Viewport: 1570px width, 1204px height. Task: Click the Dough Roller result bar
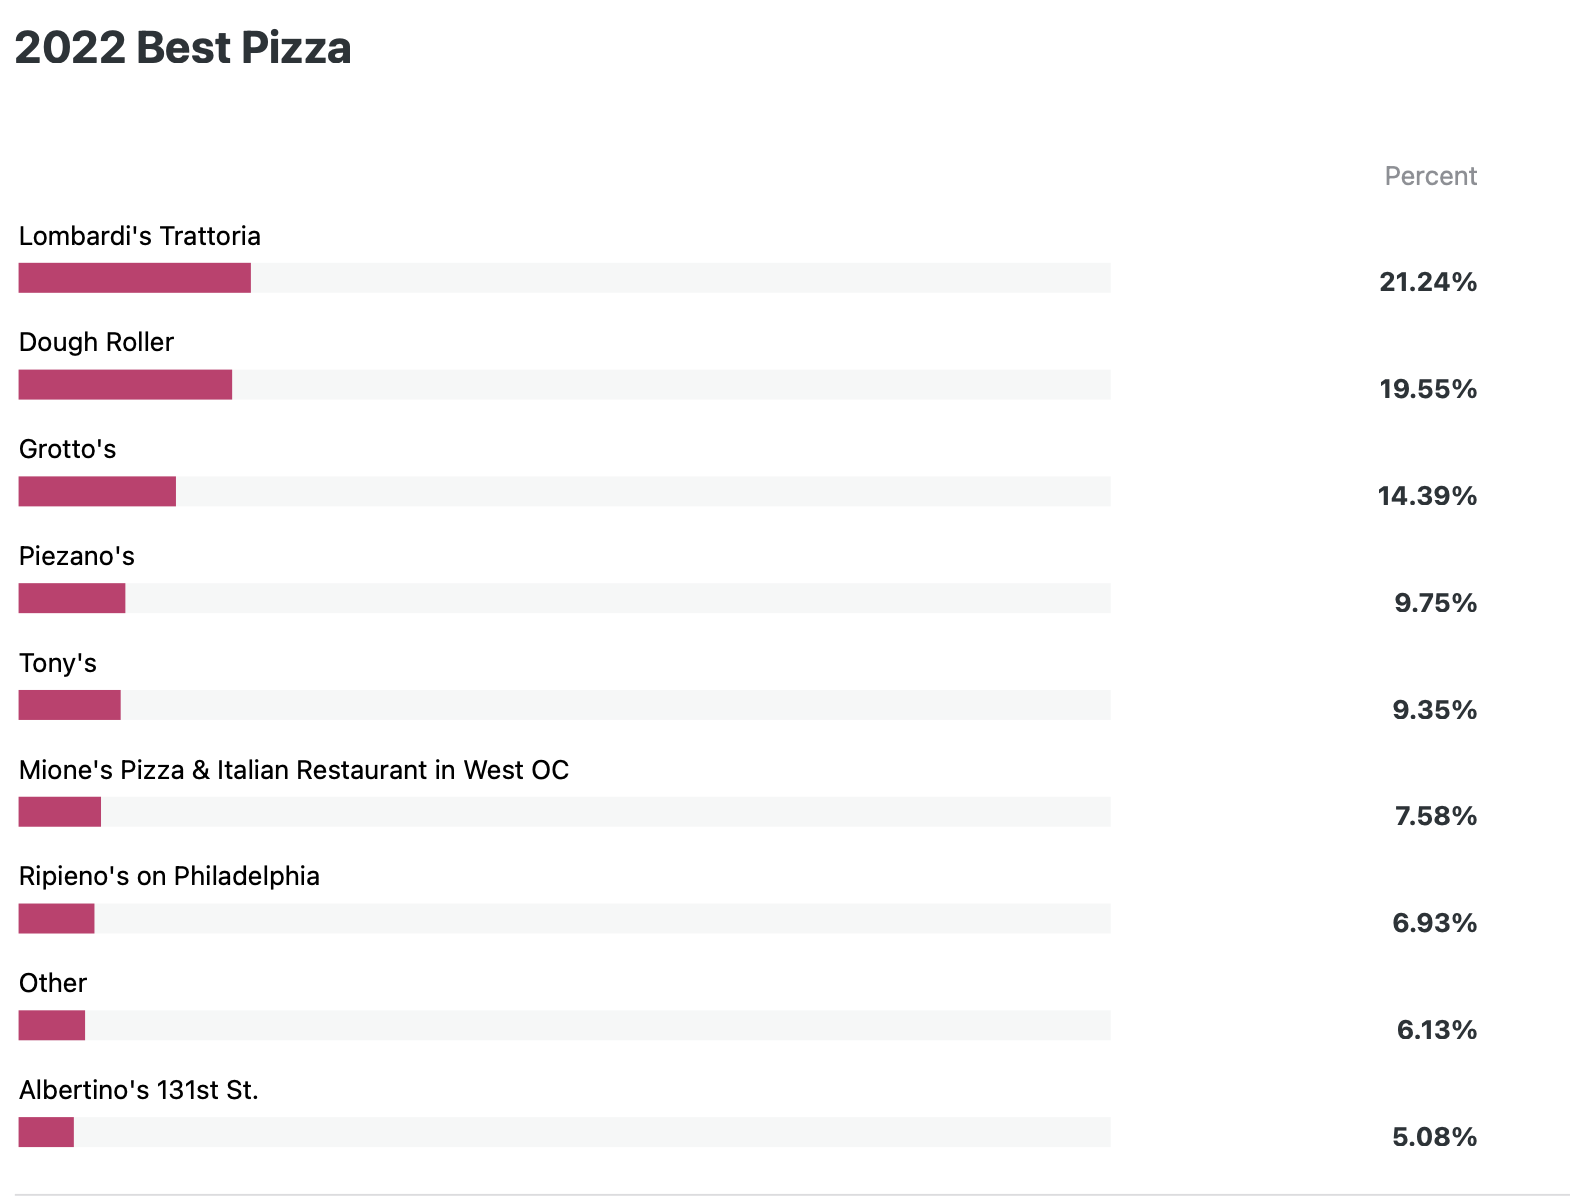(x=564, y=385)
